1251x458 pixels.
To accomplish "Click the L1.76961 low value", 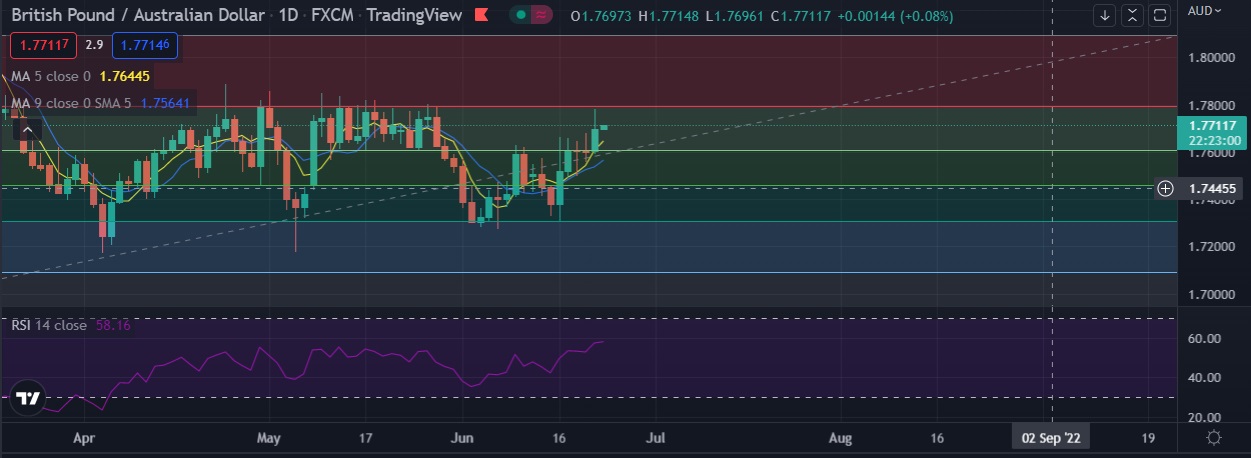I will click(737, 16).
